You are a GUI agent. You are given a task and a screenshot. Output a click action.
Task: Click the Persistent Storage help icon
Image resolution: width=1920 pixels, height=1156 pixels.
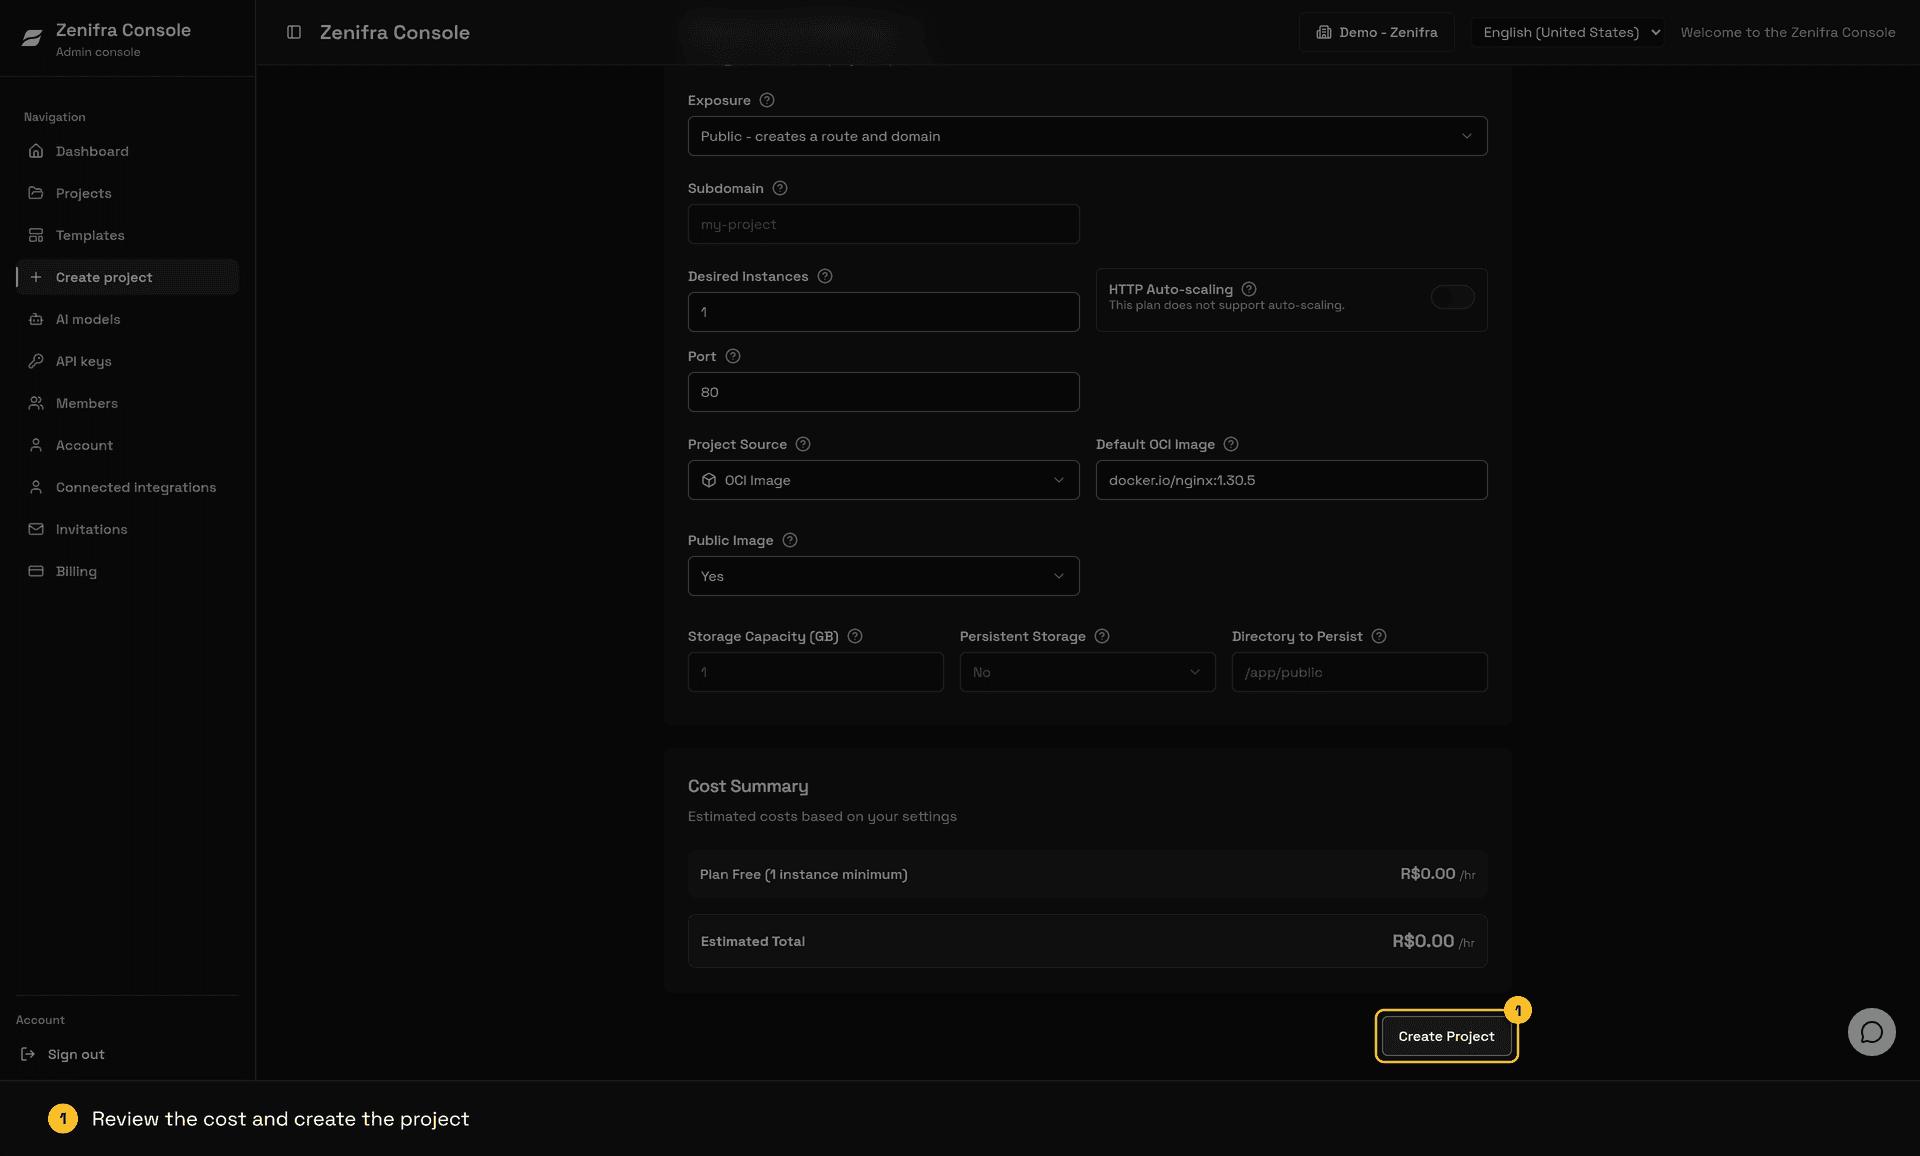point(1102,636)
